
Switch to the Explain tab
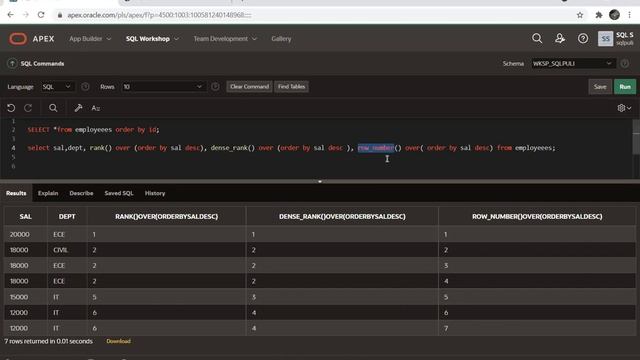[48, 193]
